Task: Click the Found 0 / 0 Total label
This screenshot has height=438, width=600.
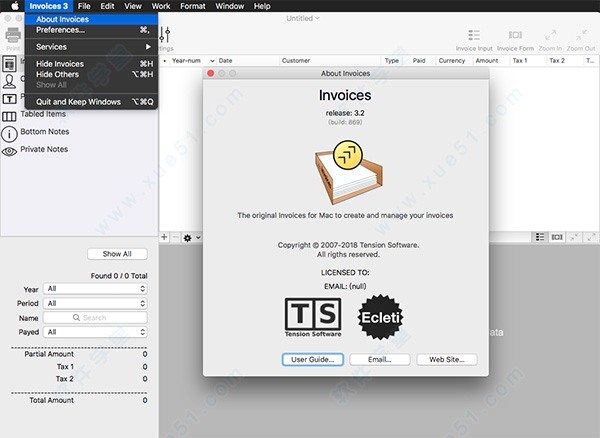Action: 119,276
